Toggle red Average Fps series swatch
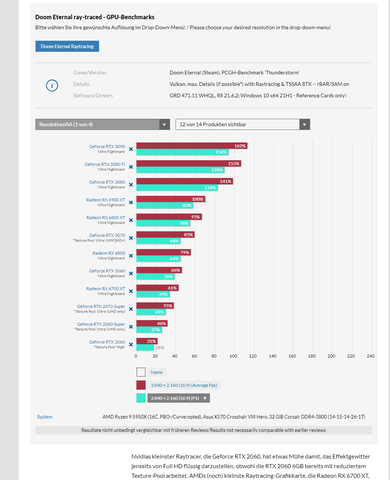Viewport: 390px width, 480px height. (x=141, y=385)
